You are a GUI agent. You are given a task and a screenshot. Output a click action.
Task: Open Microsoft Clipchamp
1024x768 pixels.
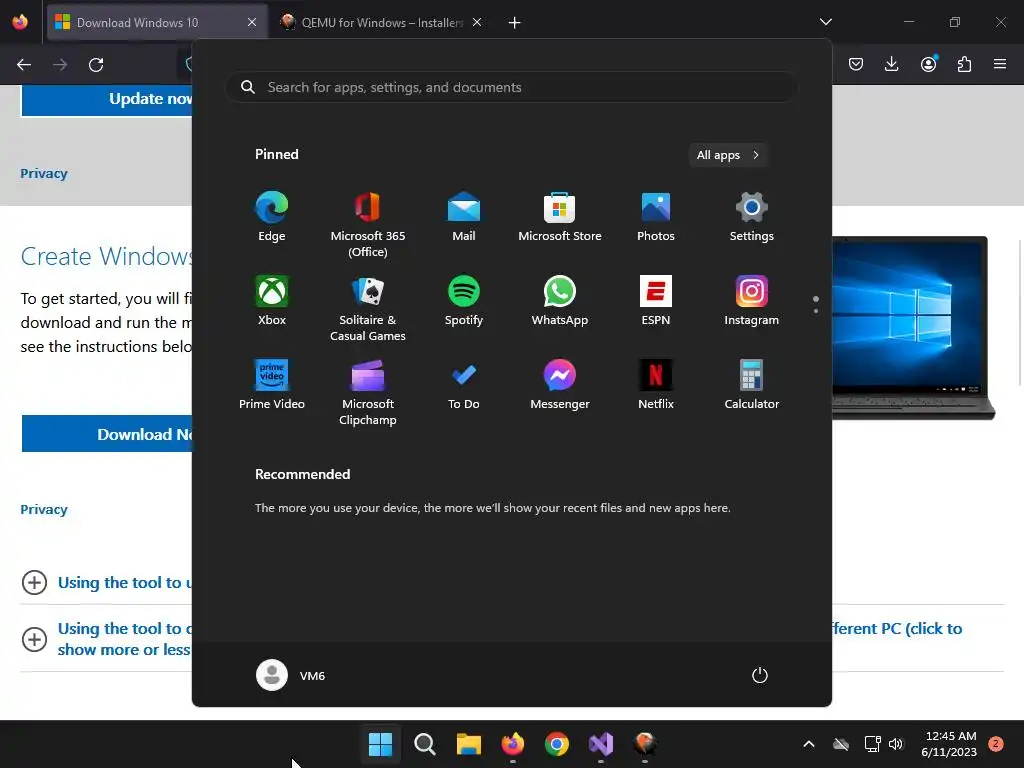click(x=368, y=392)
